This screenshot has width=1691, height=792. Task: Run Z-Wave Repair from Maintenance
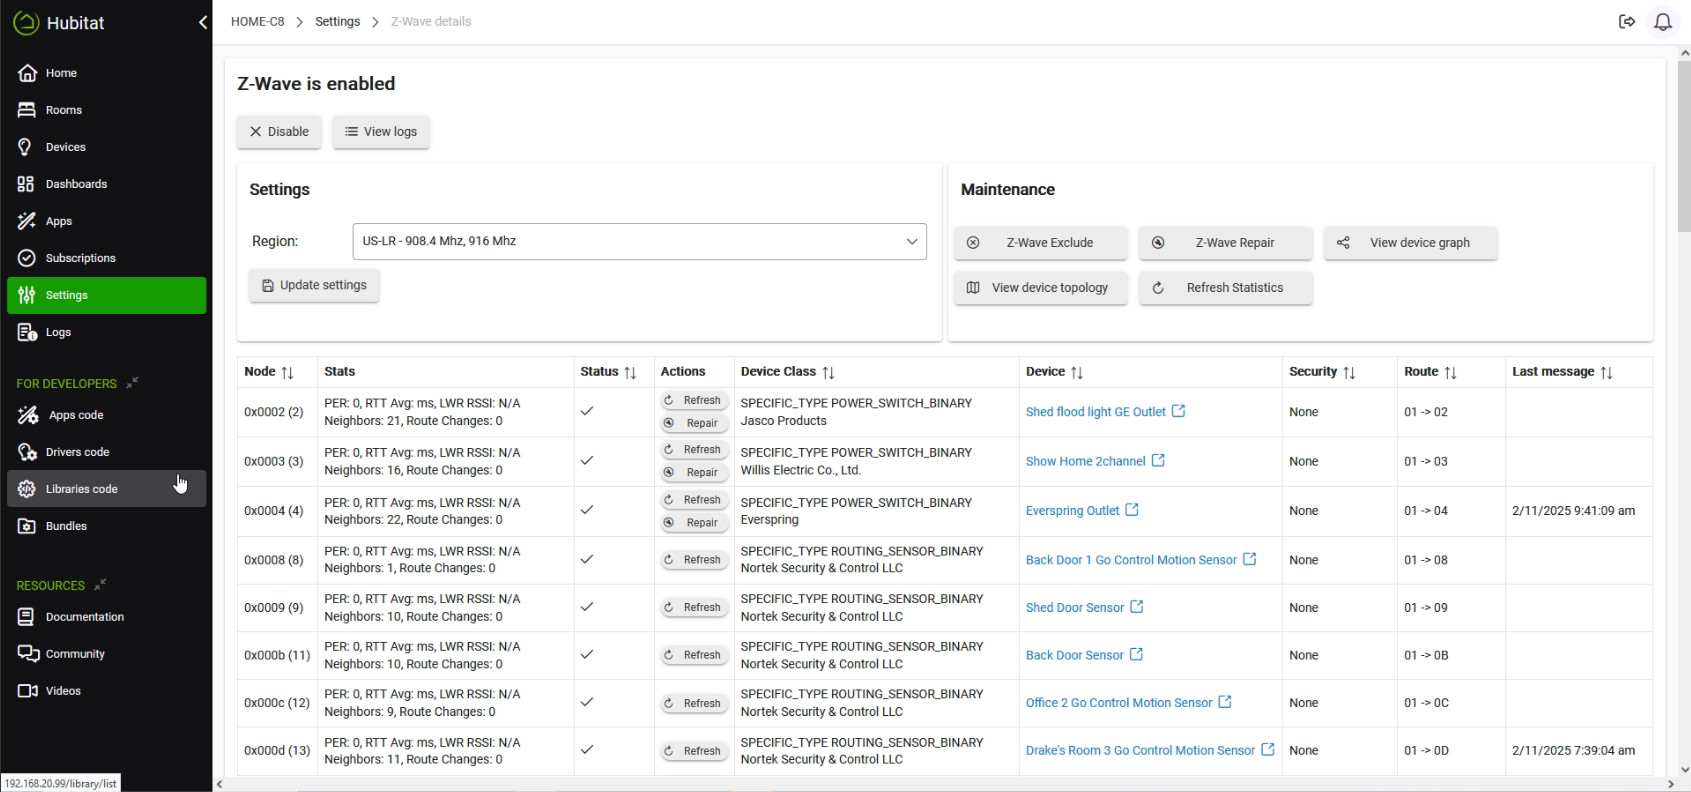tap(1225, 243)
